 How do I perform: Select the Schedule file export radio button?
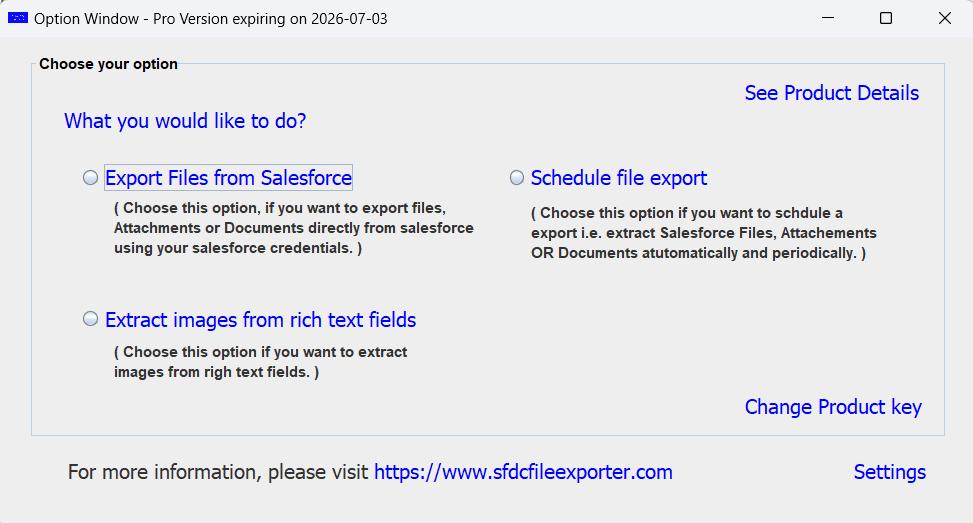point(517,178)
